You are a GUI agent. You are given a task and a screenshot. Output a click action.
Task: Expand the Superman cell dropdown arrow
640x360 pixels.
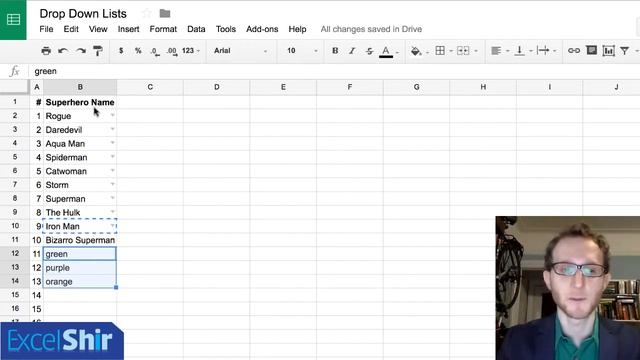(x=112, y=198)
